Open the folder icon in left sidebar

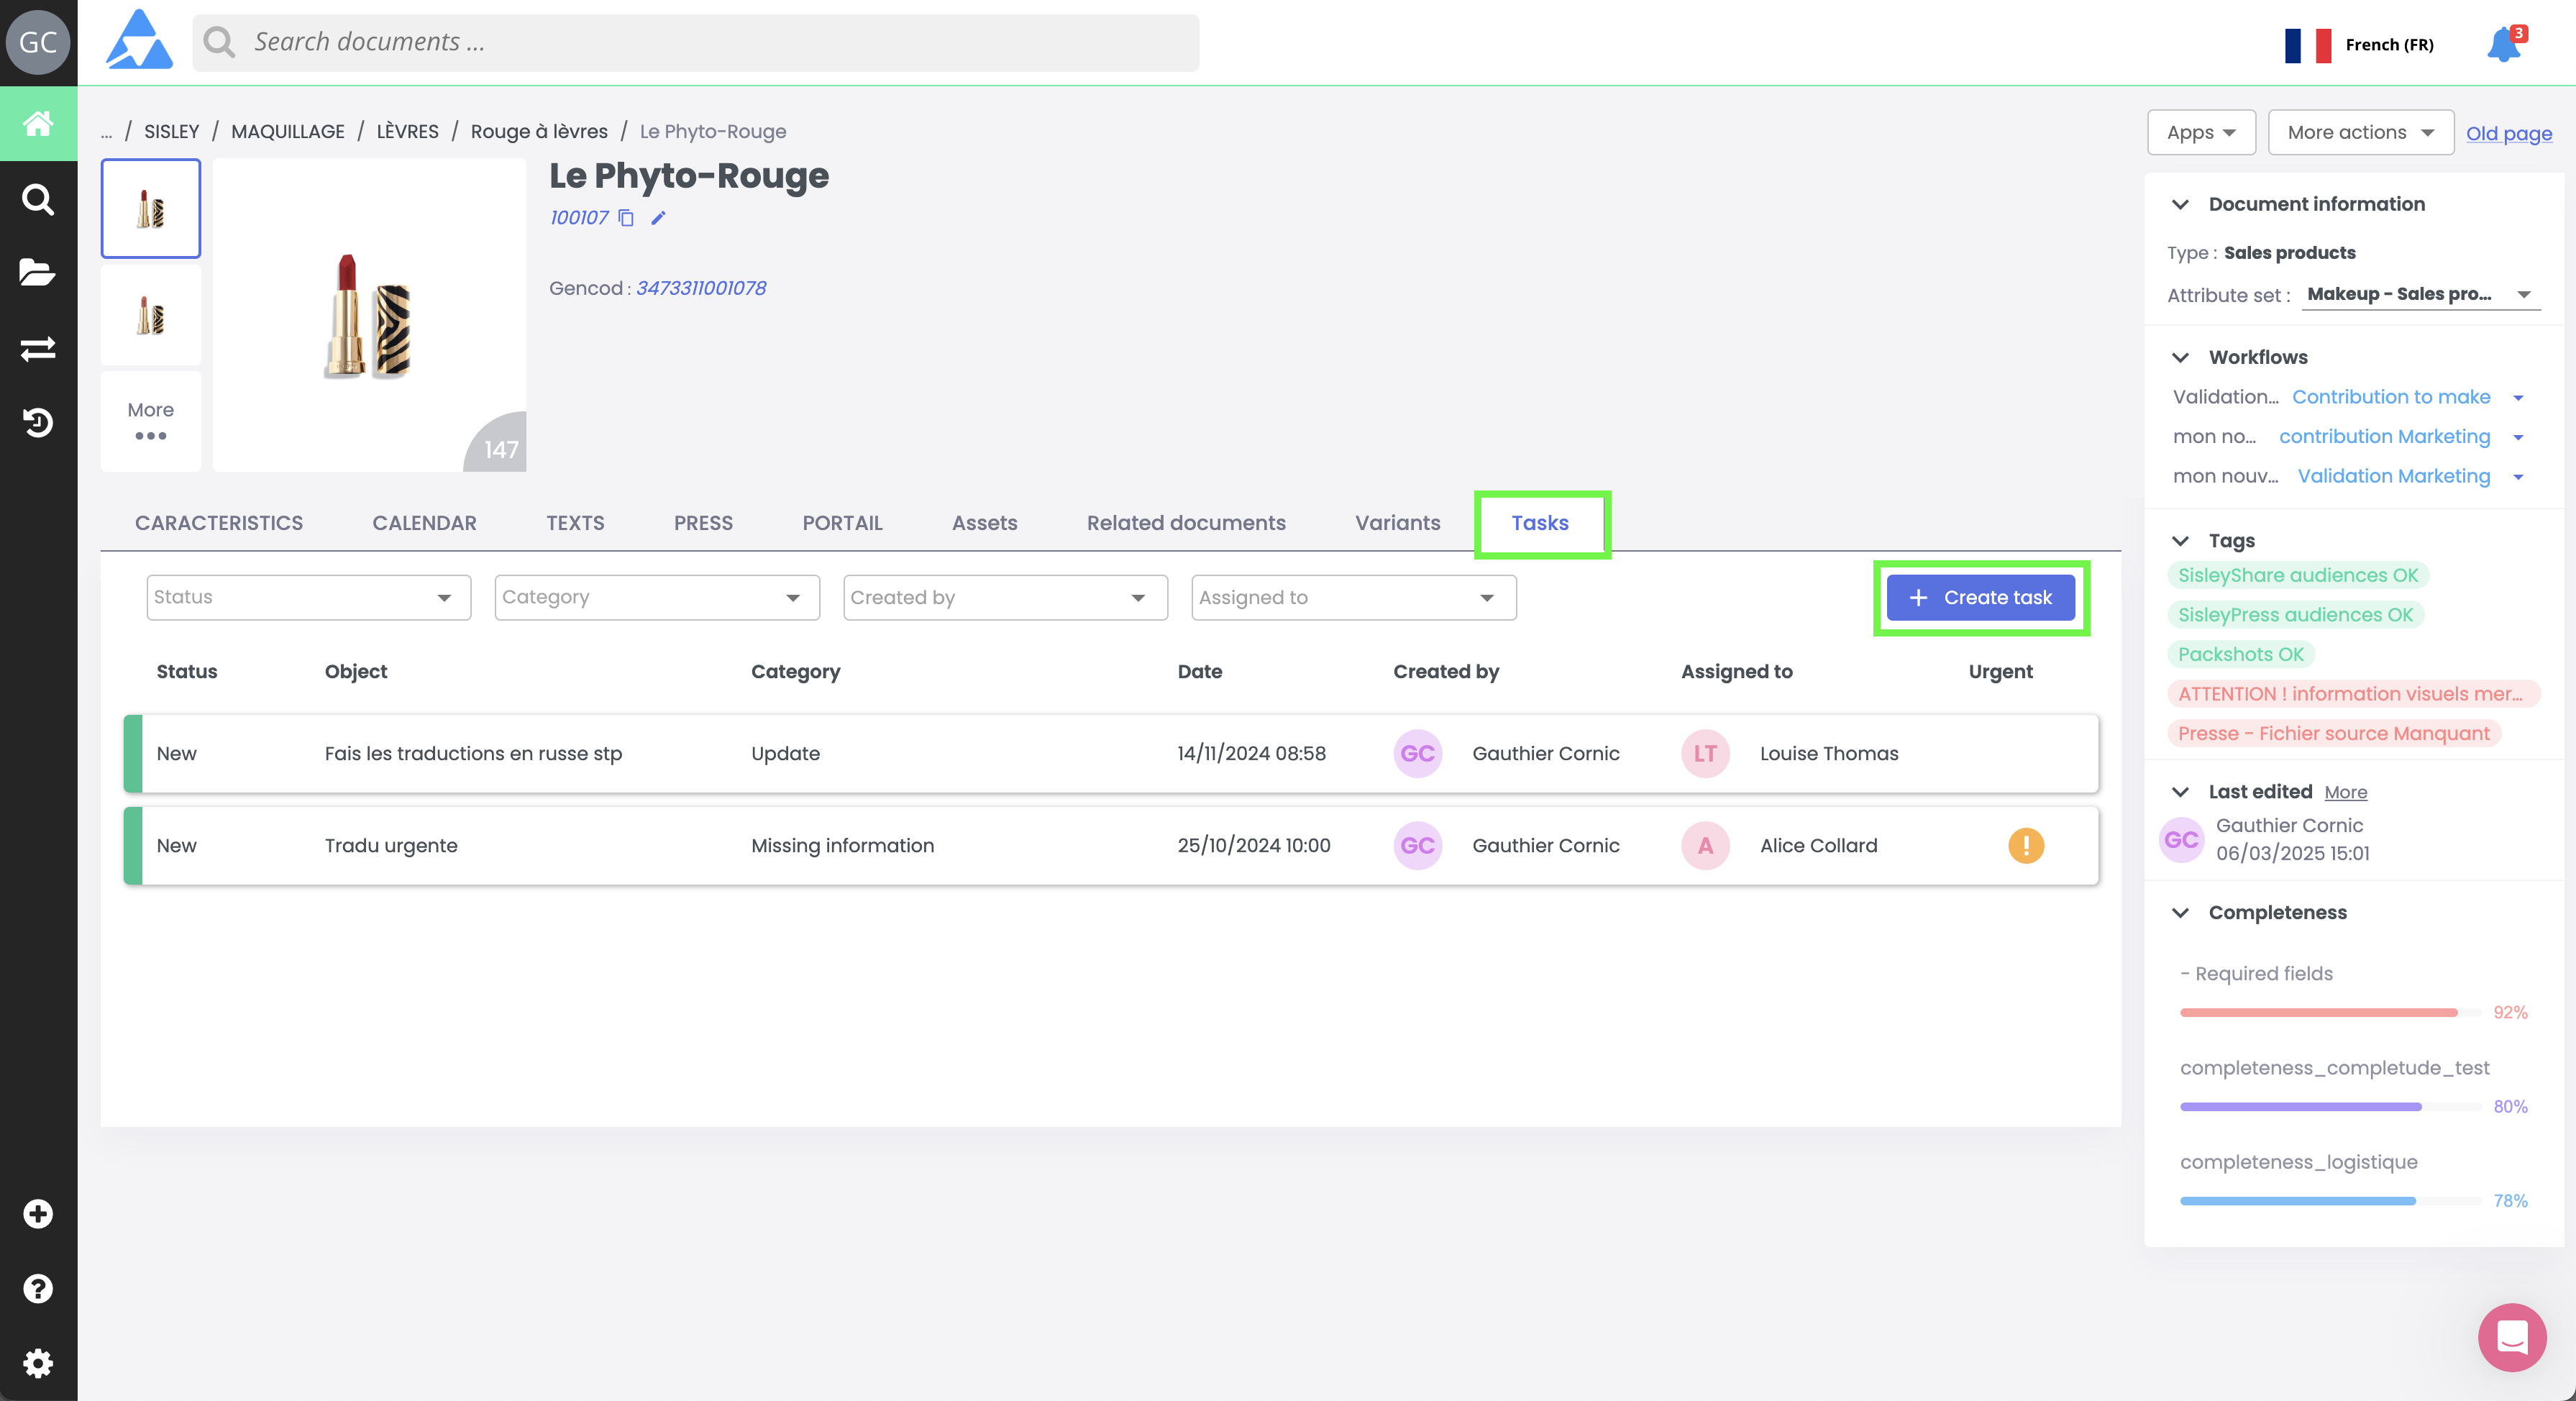click(x=38, y=272)
